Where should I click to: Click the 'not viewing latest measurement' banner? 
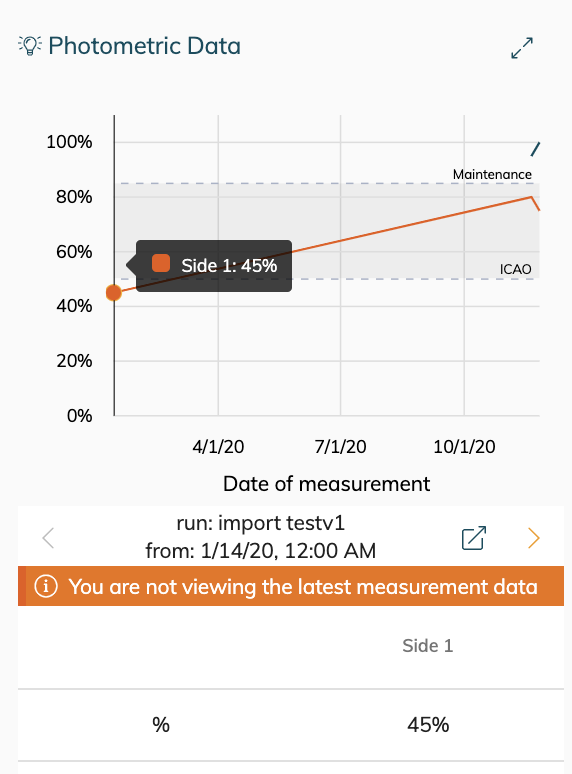click(291, 586)
